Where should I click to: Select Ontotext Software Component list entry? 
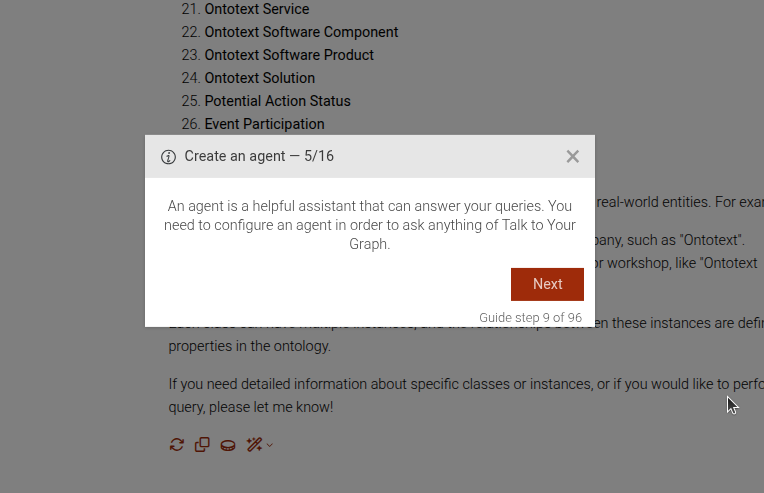[x=301, y=32]
